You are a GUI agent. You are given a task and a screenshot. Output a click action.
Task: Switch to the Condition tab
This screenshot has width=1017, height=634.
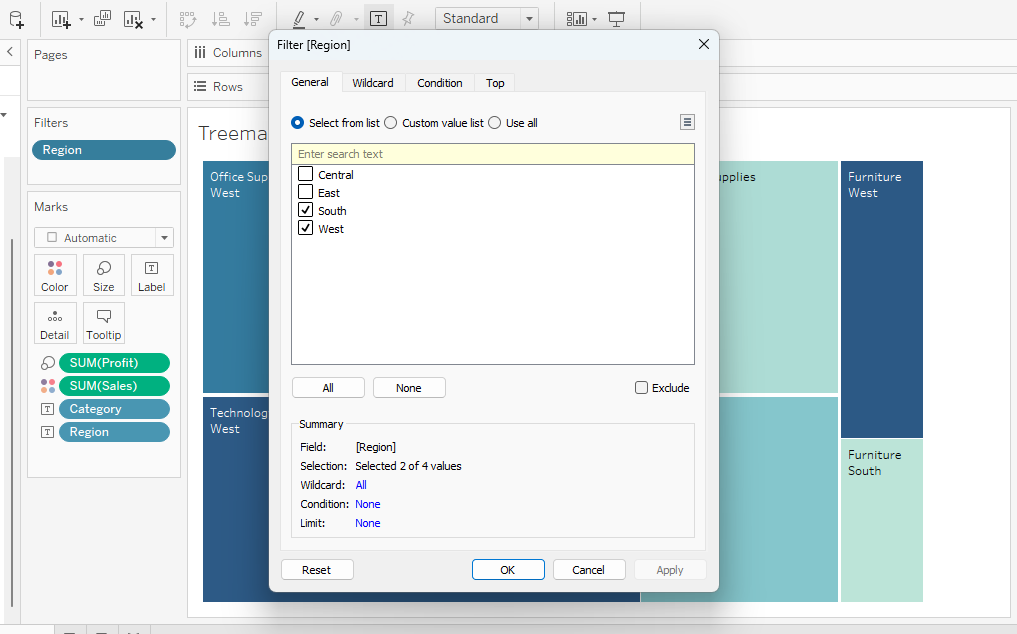tap(439, 82)
